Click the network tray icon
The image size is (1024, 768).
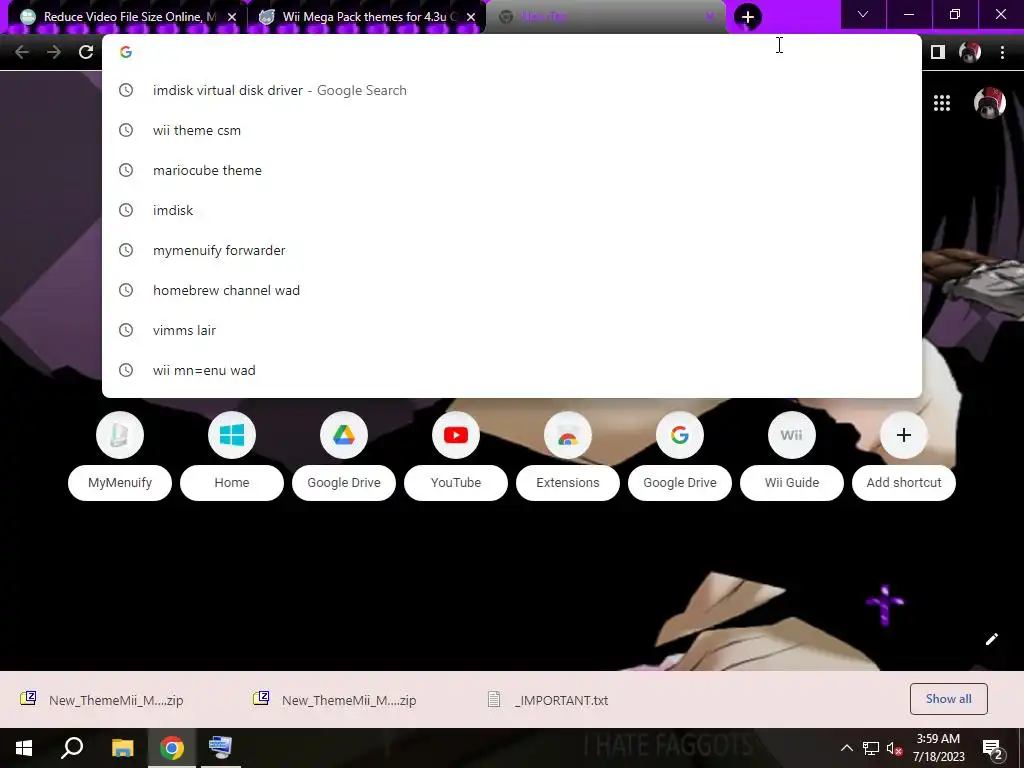coord(871,748)
